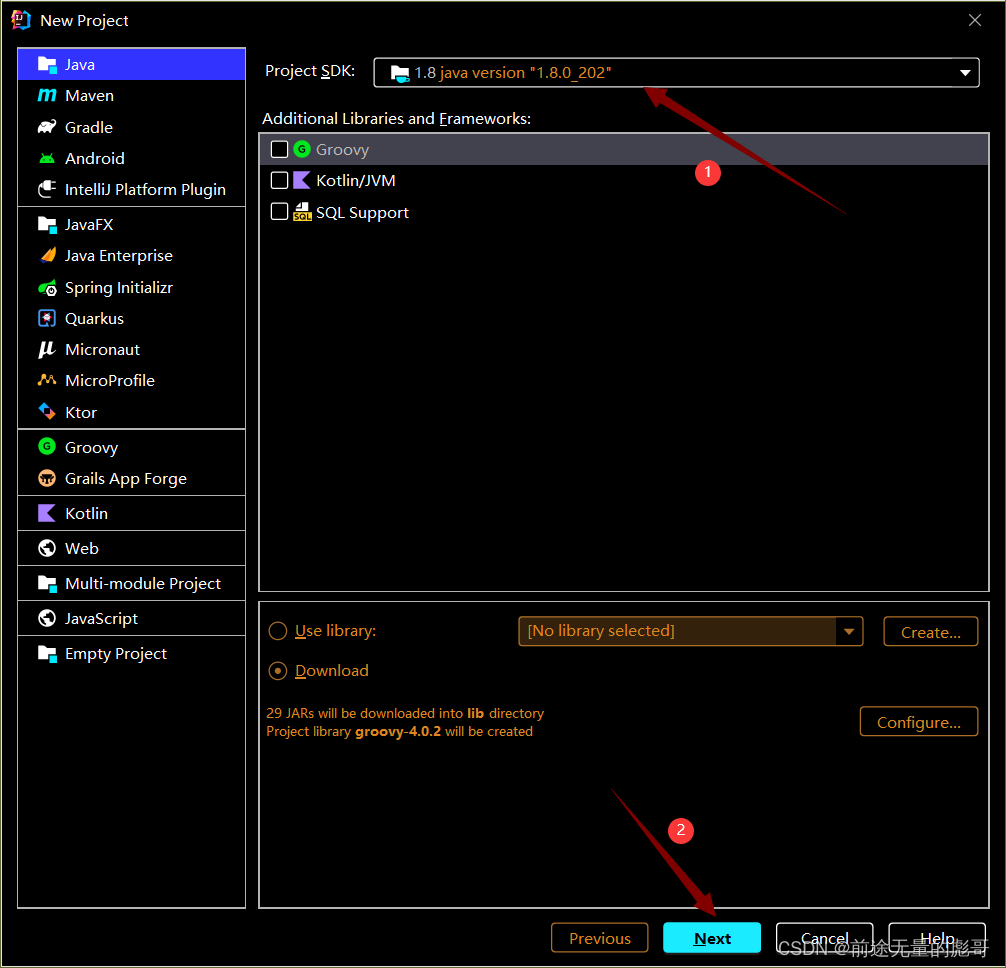Close the New Project dialog

click(975, 20)
